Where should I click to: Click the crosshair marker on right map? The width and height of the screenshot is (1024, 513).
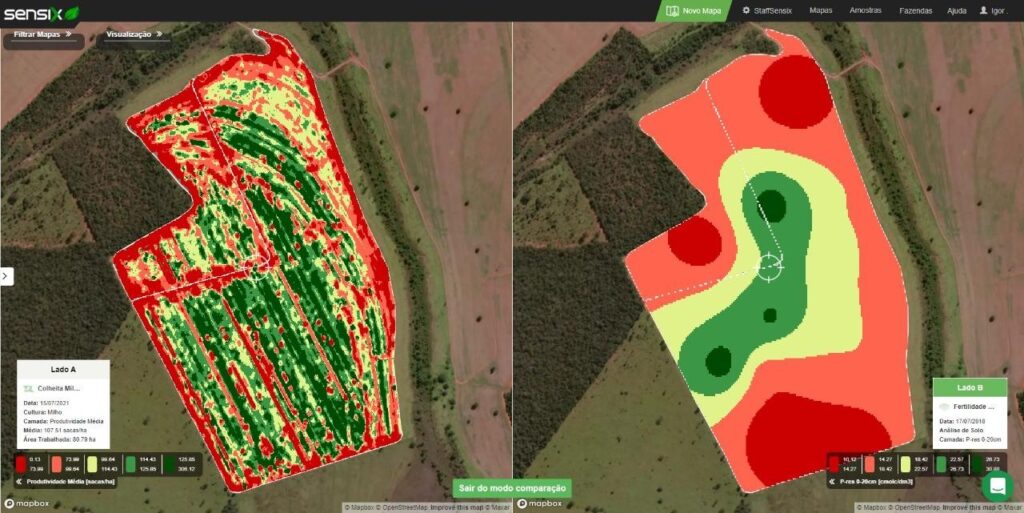coord(768,265)
